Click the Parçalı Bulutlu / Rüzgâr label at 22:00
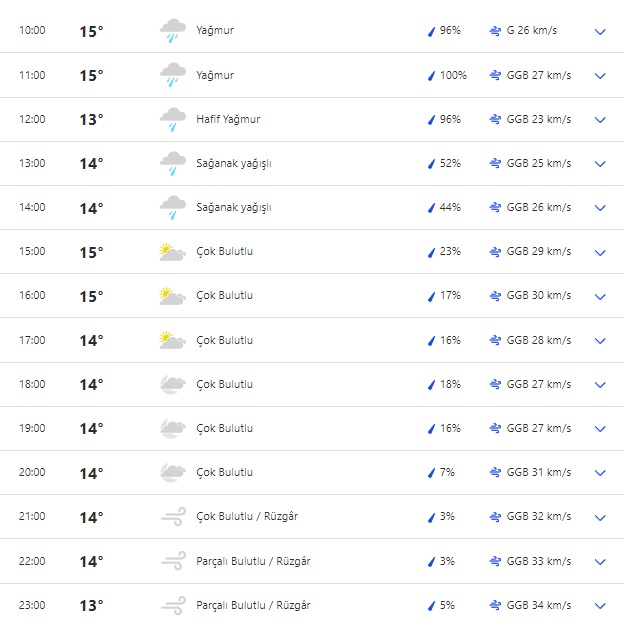The height and width of the screenshot is (626, 624). (x=253, y=561)
